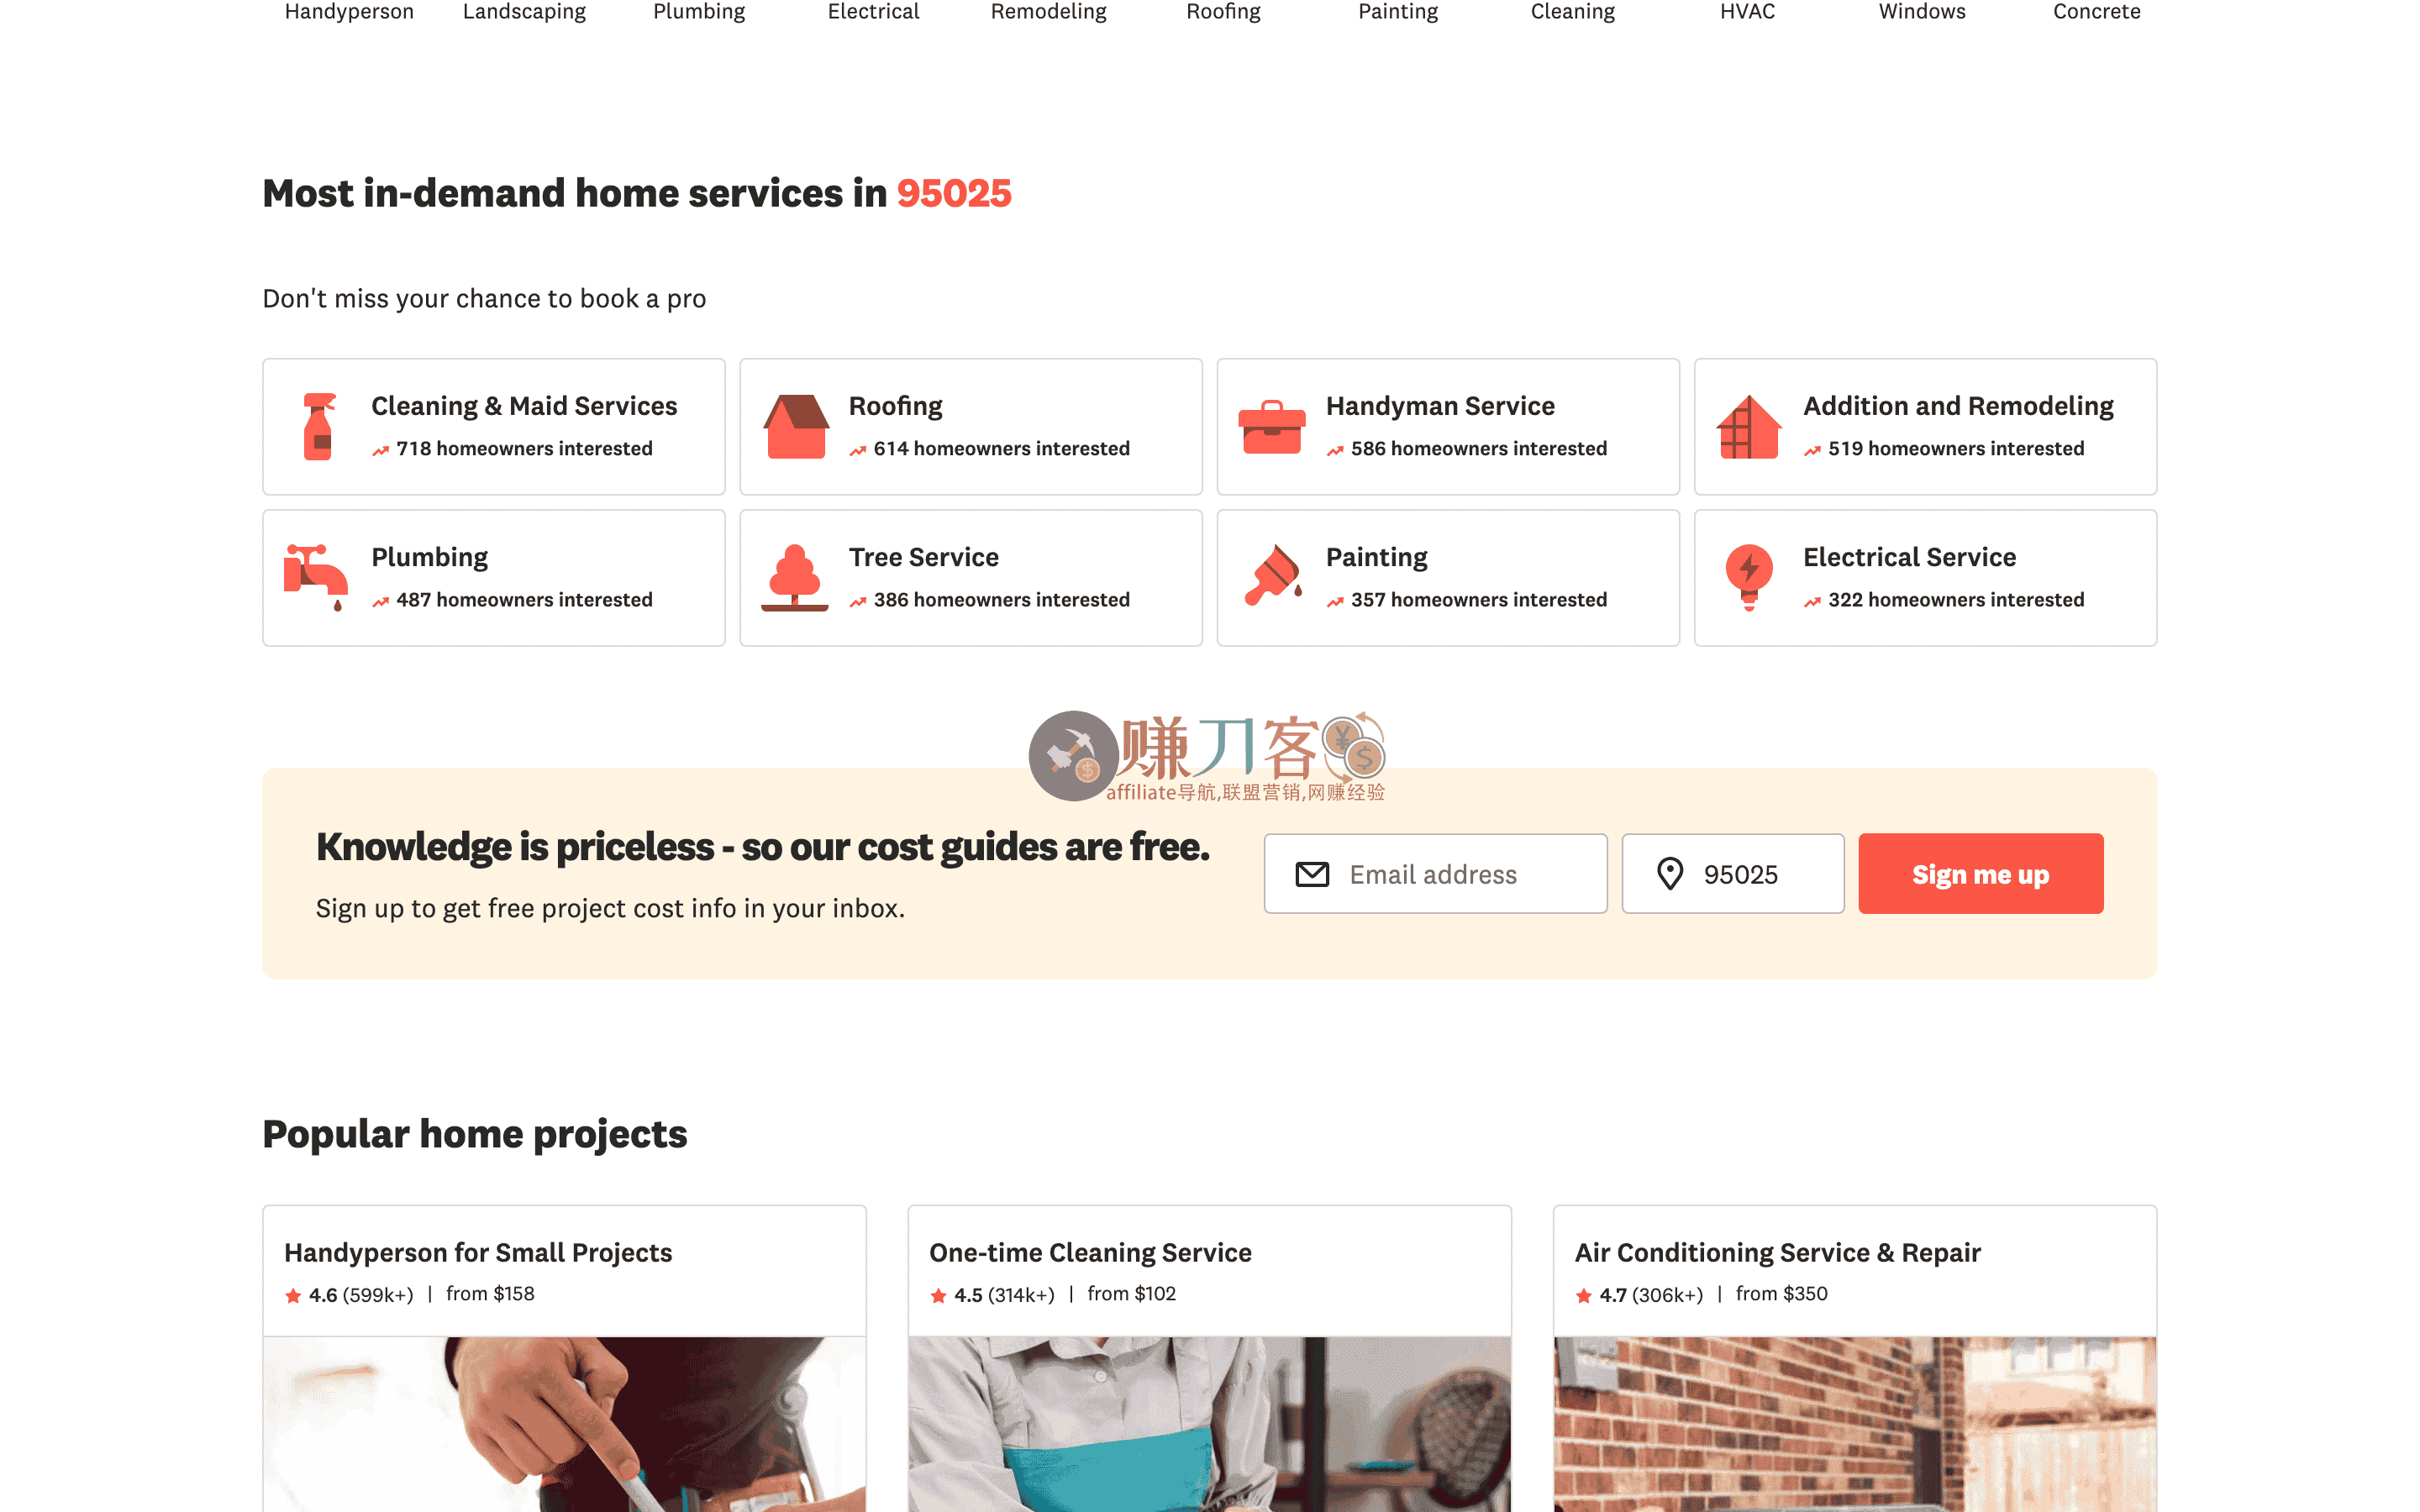Click the Plumbing faucet icon
Viewport: 2420px width, 1512px height.
point(316,578)
